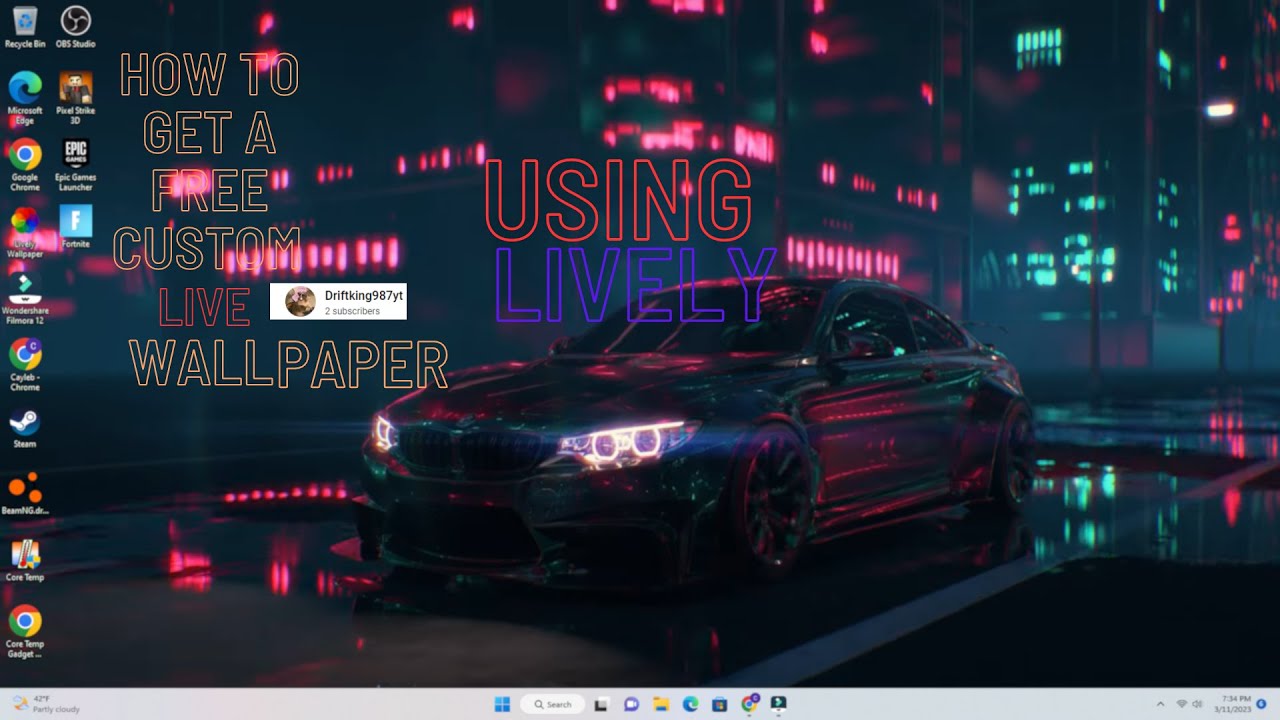
Task: Open Task View in the taskbar
Action: (x=601, y=704)
